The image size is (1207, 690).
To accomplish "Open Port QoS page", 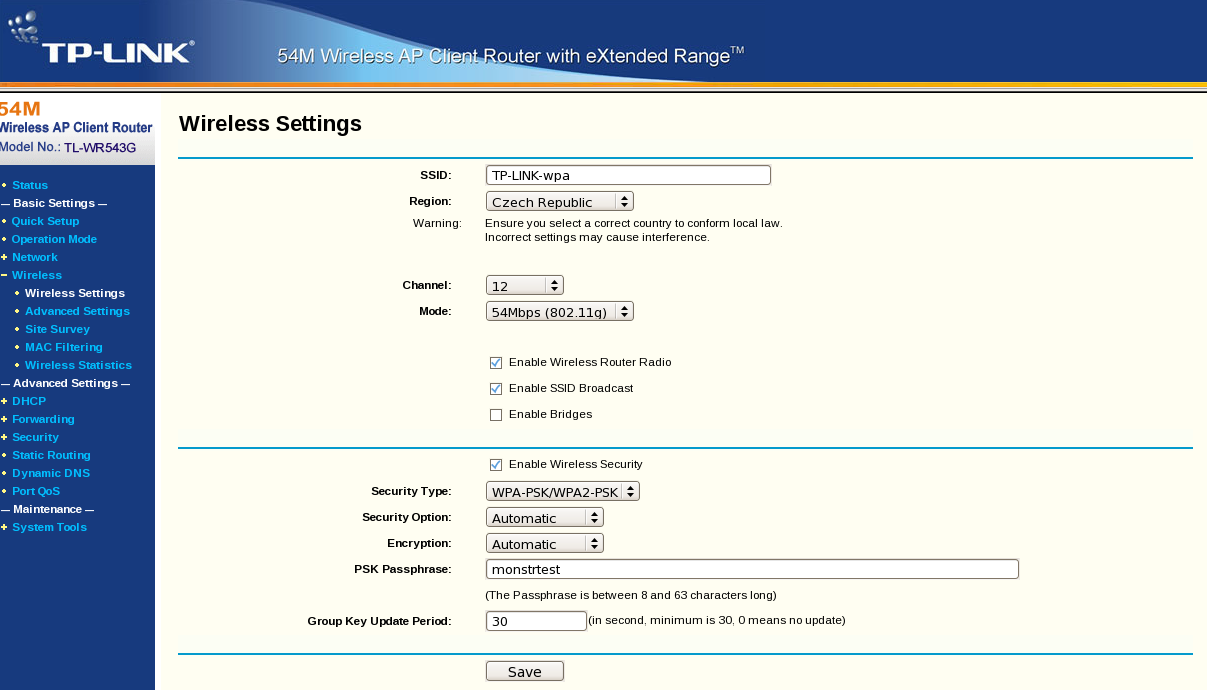I will tap(36, 491).
